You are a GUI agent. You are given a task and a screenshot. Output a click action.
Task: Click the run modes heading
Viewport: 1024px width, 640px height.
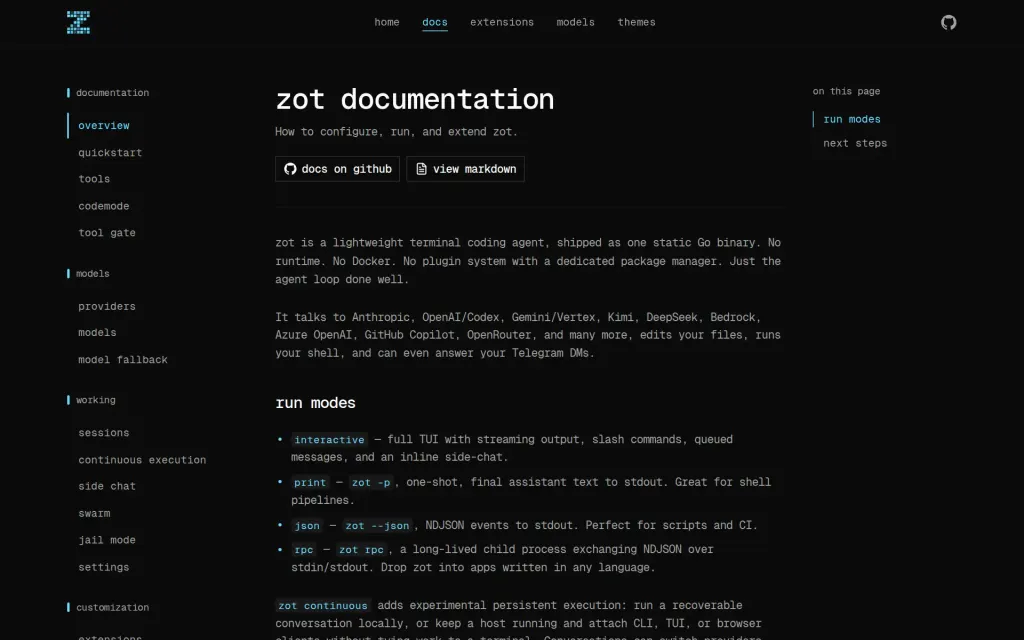pyautogui.click(x=315, y=403)
